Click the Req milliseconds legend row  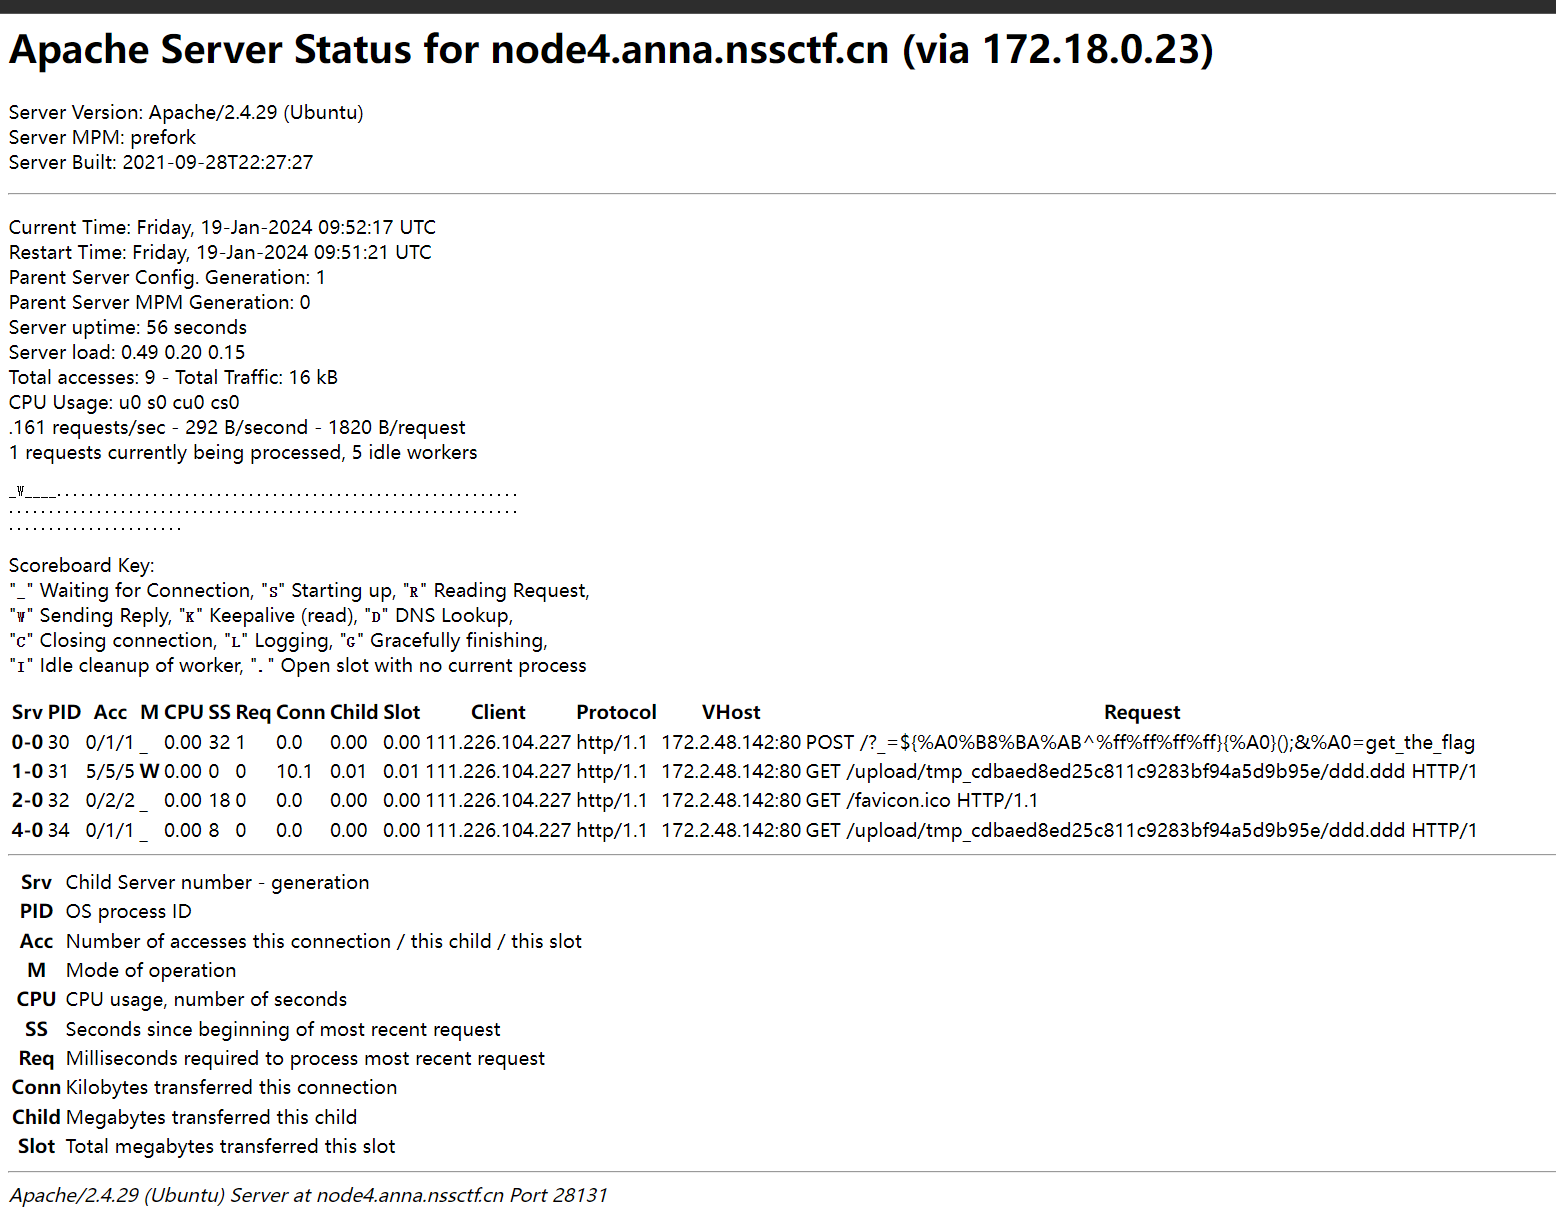pyautogui.click(x=282, y=1058)
